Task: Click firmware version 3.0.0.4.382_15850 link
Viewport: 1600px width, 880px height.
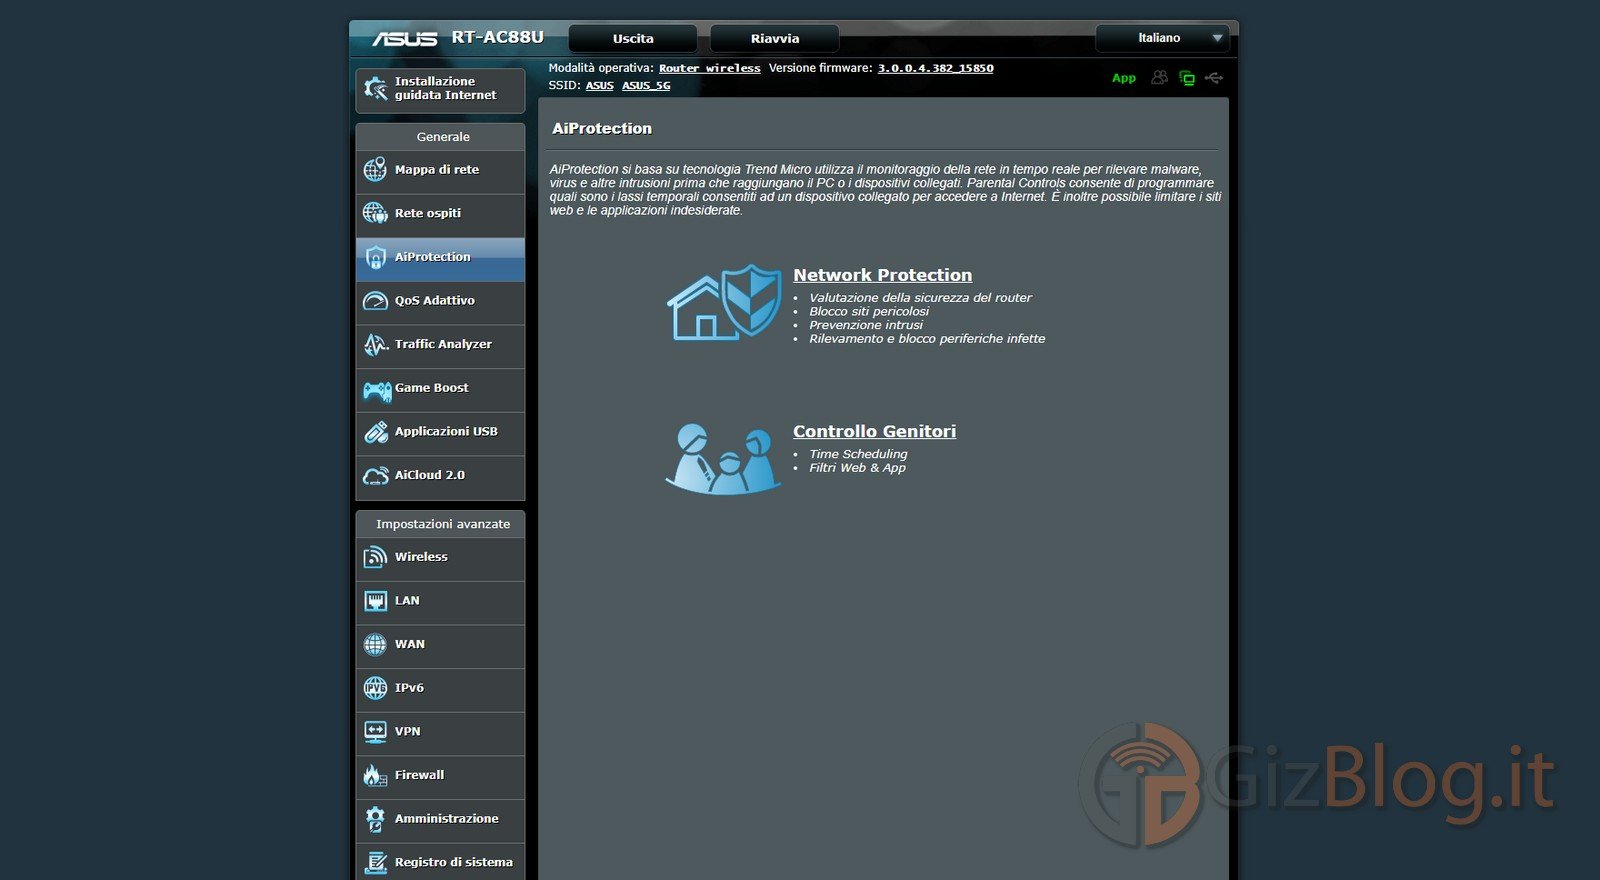Action: click(x=936, y=69)
